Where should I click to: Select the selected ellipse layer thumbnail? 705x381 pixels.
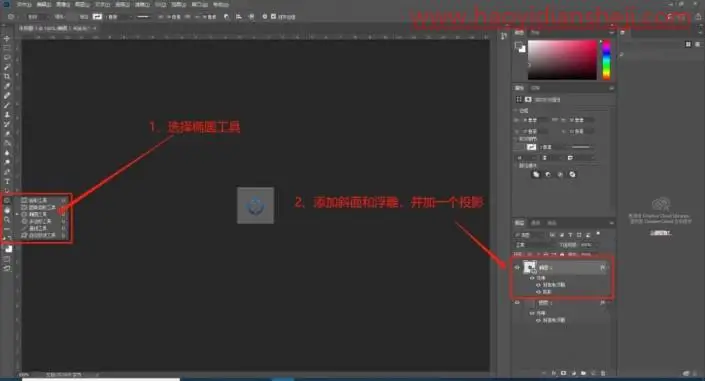(x=529, y=267)
